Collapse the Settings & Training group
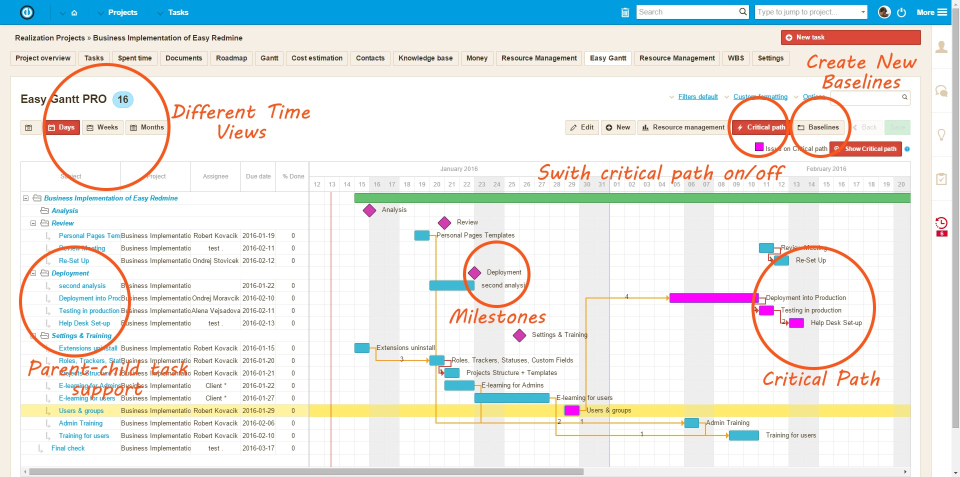 coord(33,336)
